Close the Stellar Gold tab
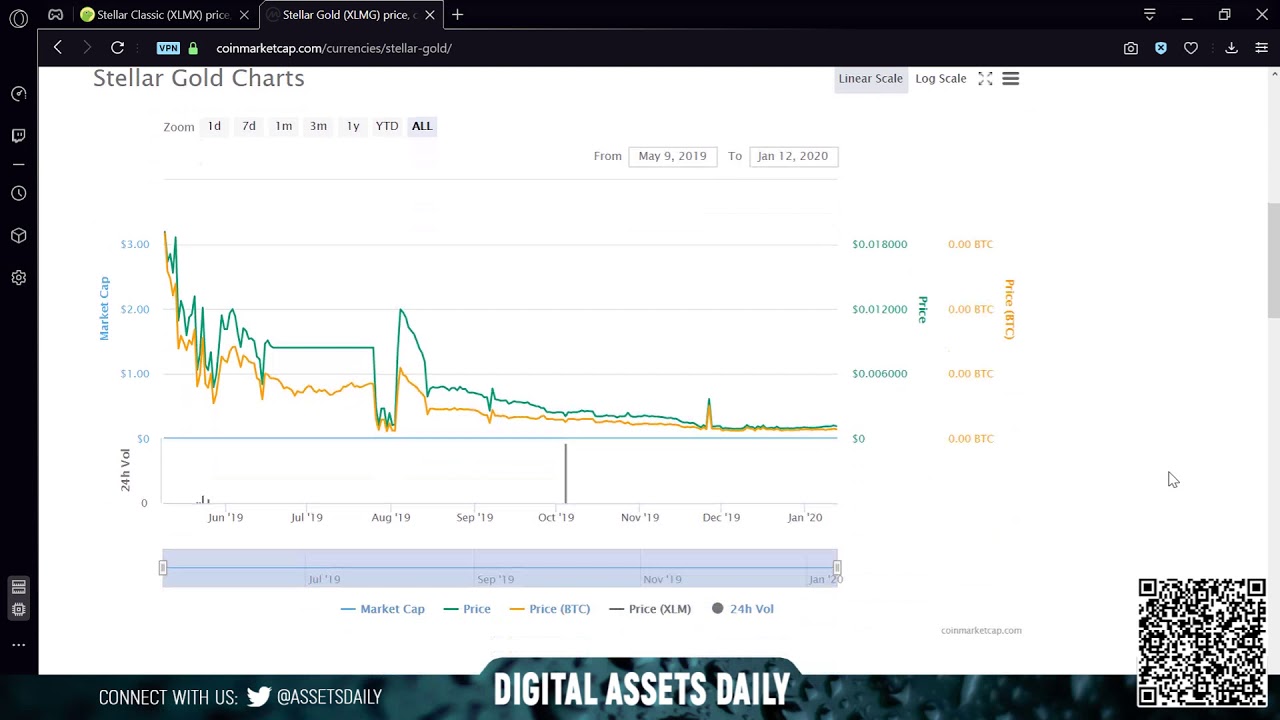This screenshot has width=1280, height=720. coord(430,15)
